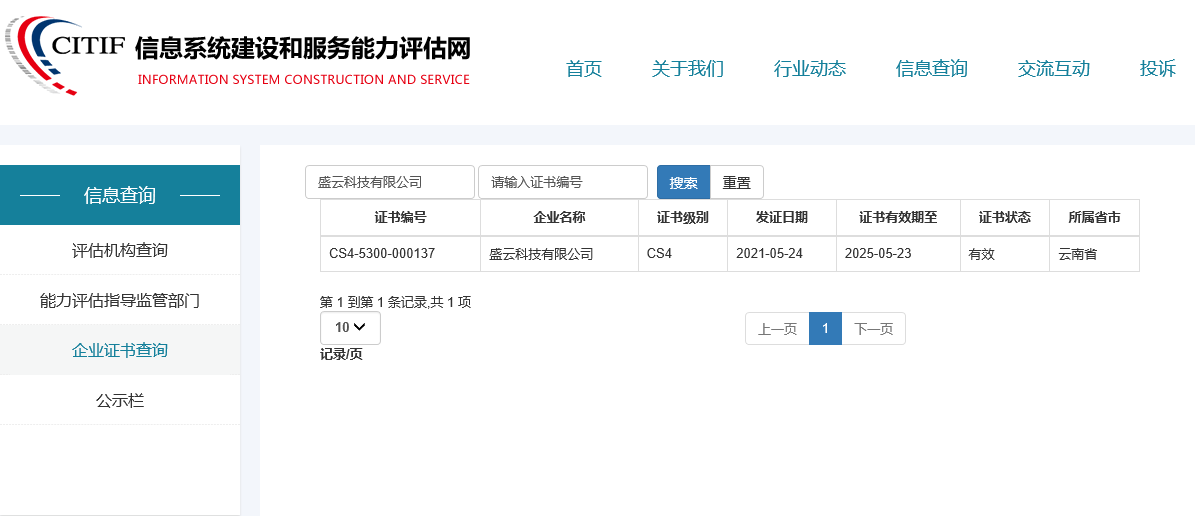Screen dimensions: 1195x516
Task: Click the 有效 status cell
Action: [x=1005, y=254]
